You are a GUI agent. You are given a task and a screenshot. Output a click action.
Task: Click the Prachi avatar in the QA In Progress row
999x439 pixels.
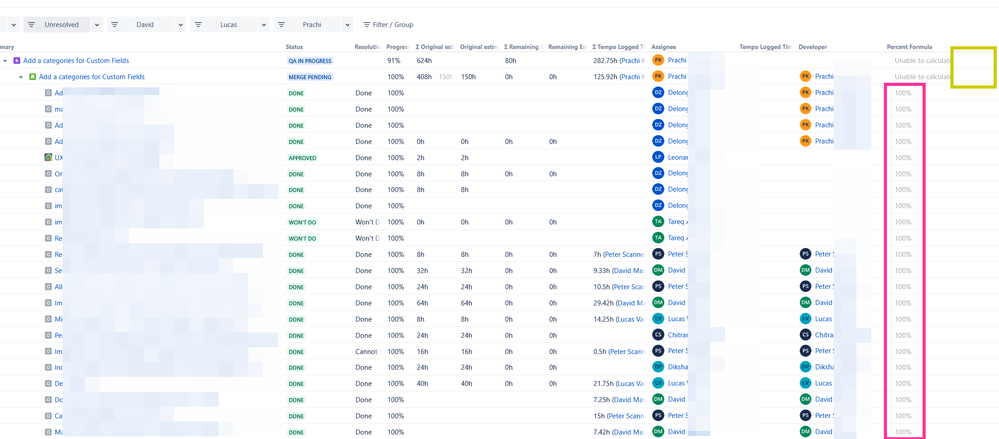658,60
